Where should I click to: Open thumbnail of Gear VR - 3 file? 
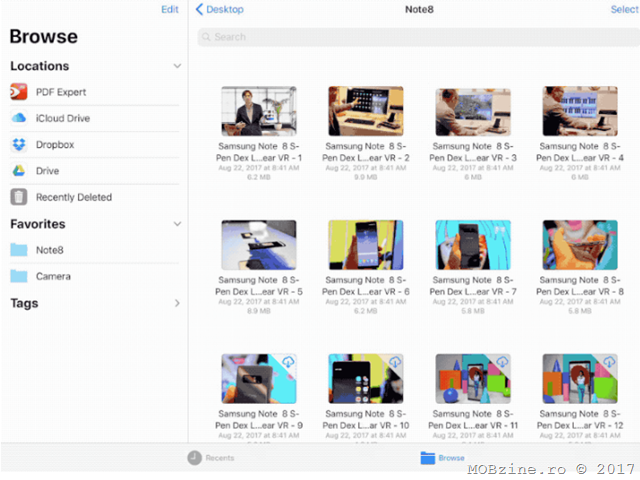pyautogui.click(x=473, y=111)
